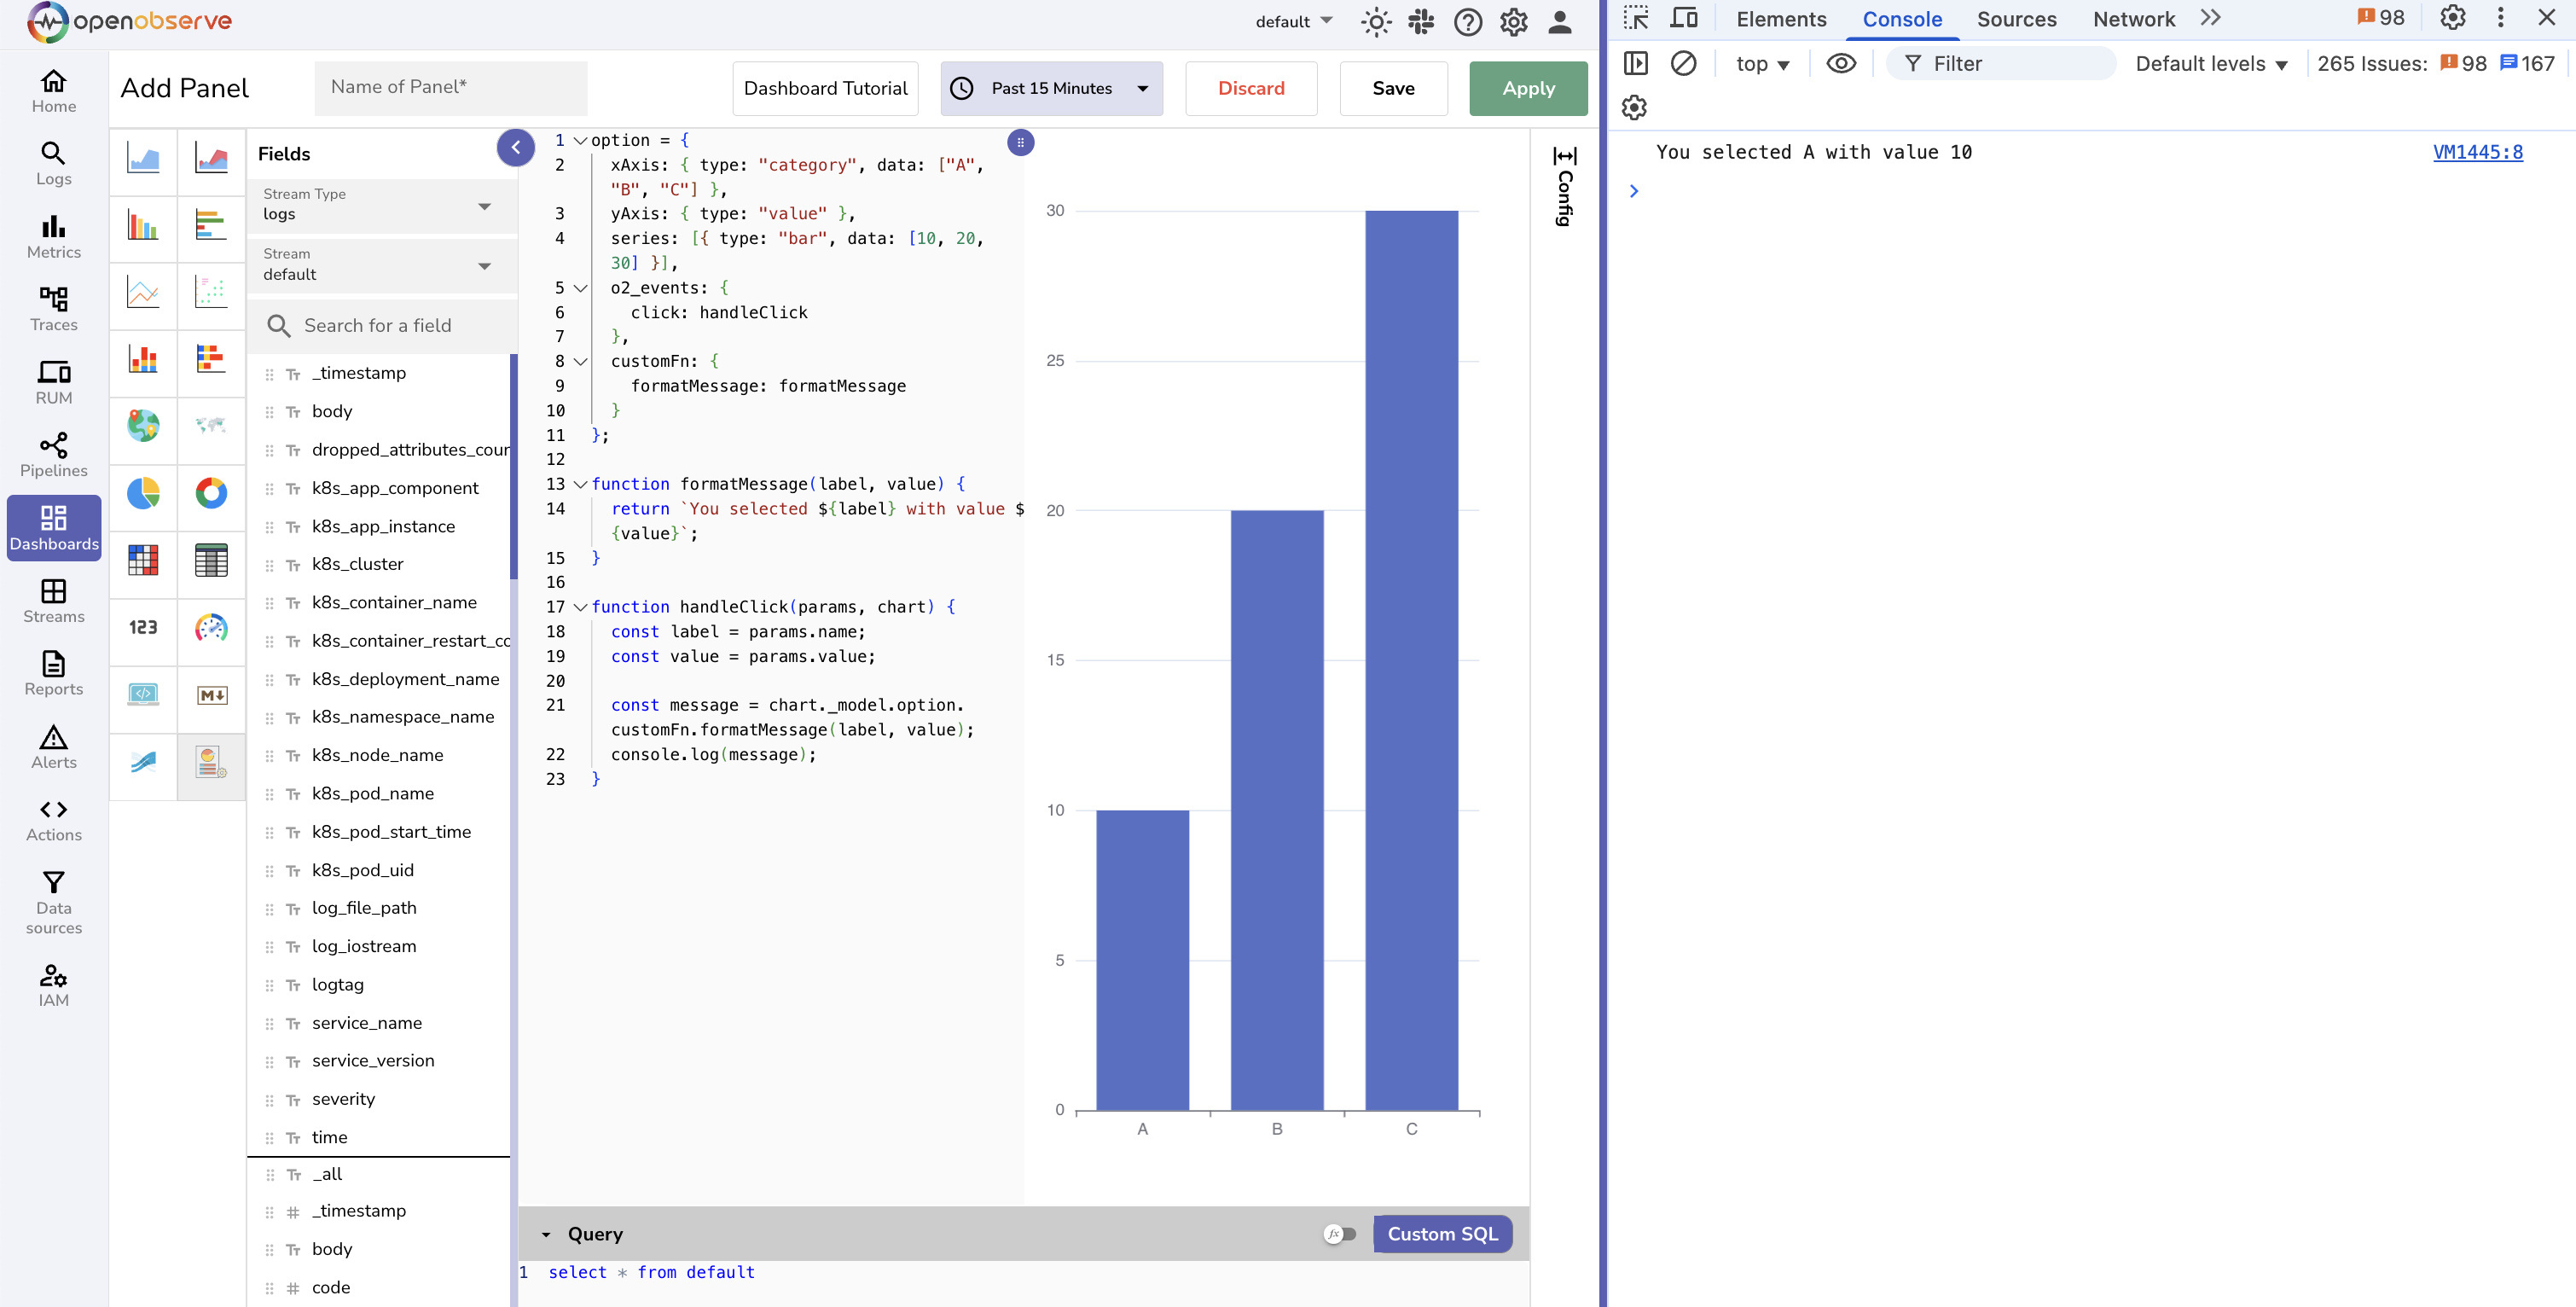
Task: Switch to the Sources tab in DevTools
Action: [x=2016, y=18]
